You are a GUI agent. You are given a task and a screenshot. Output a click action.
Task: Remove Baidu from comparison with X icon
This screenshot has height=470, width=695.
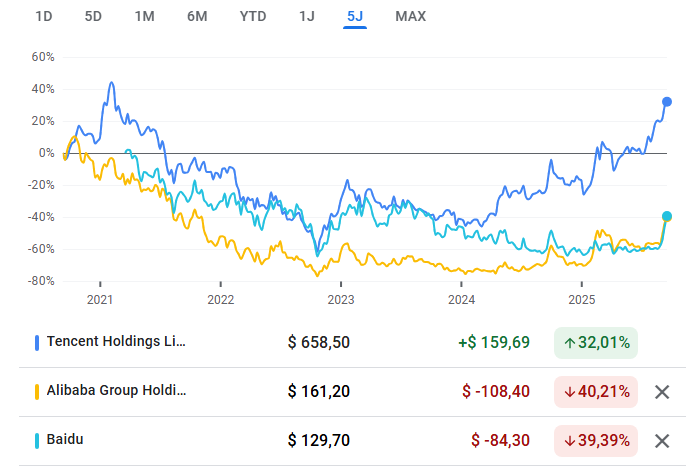pos(661,441)
